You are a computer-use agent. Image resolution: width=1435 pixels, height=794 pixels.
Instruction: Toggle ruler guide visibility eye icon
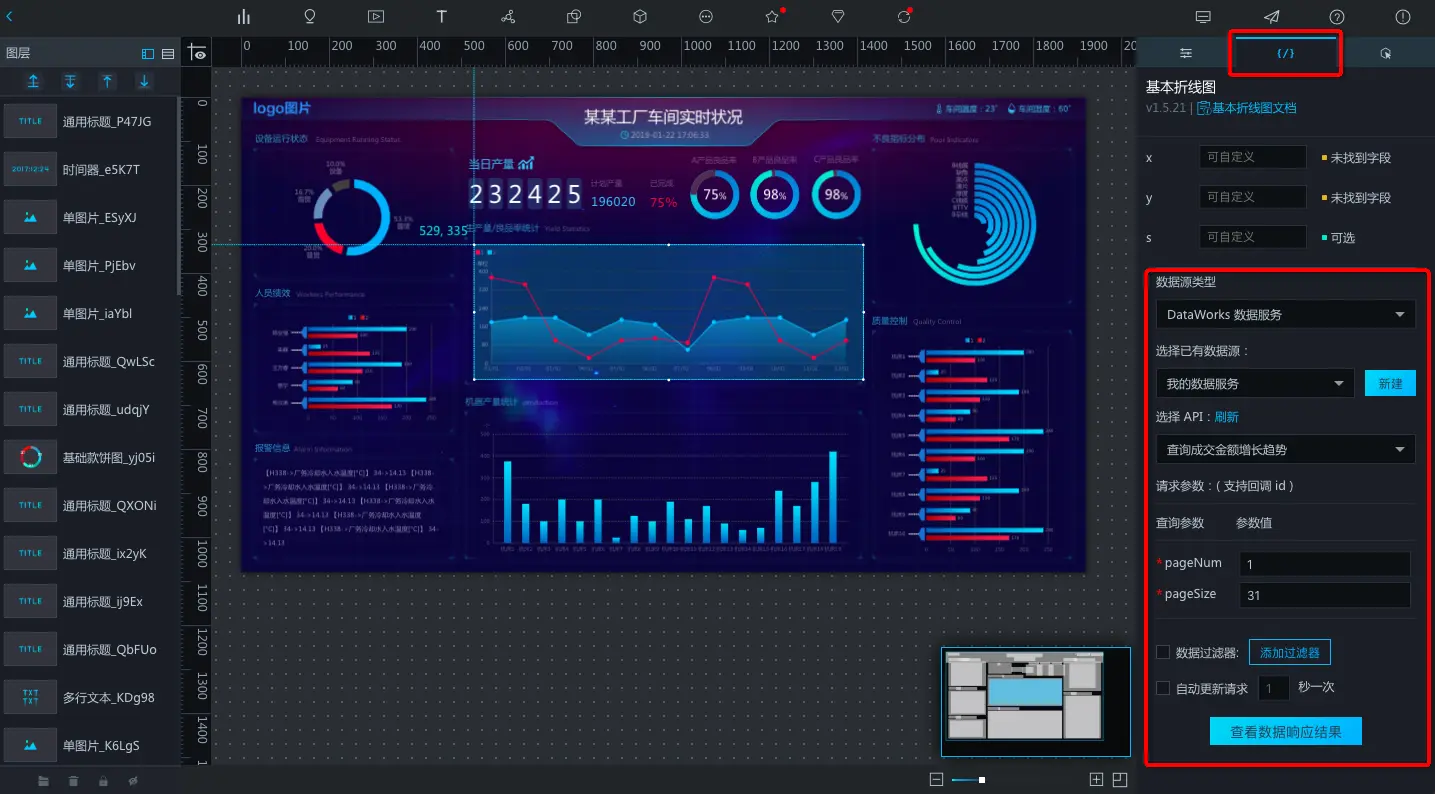tap(198, 53)
